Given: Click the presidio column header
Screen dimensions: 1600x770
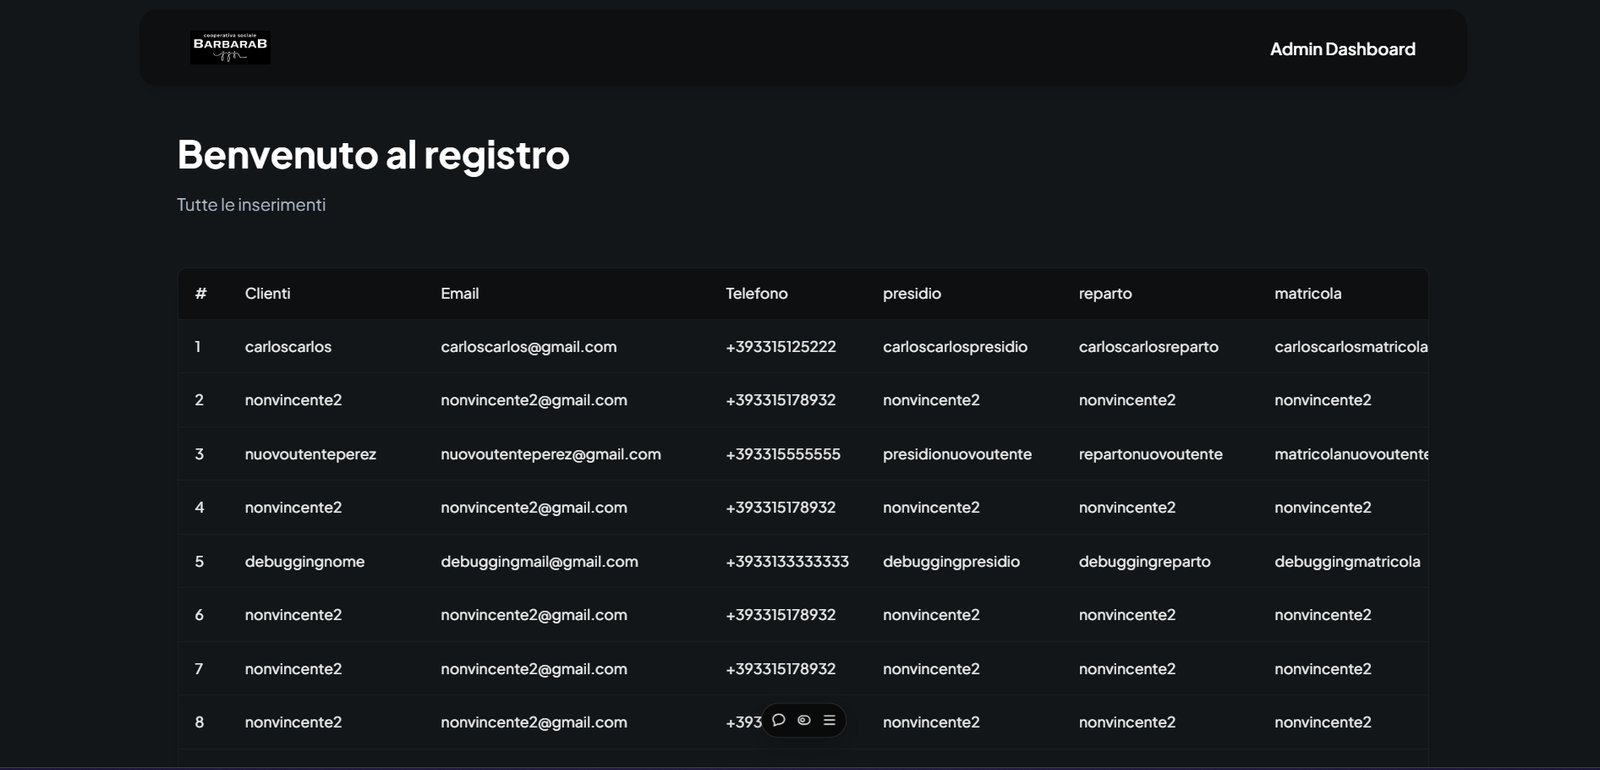Looking at the screenshot, I should pyautogui.click(x=912, y=293).
